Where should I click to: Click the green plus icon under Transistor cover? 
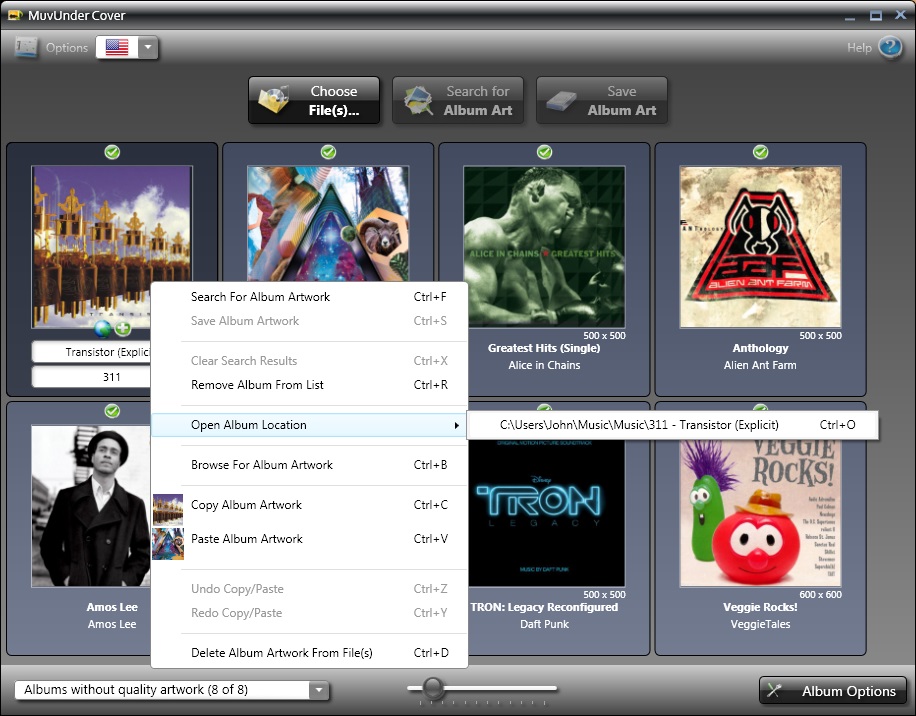122,328
